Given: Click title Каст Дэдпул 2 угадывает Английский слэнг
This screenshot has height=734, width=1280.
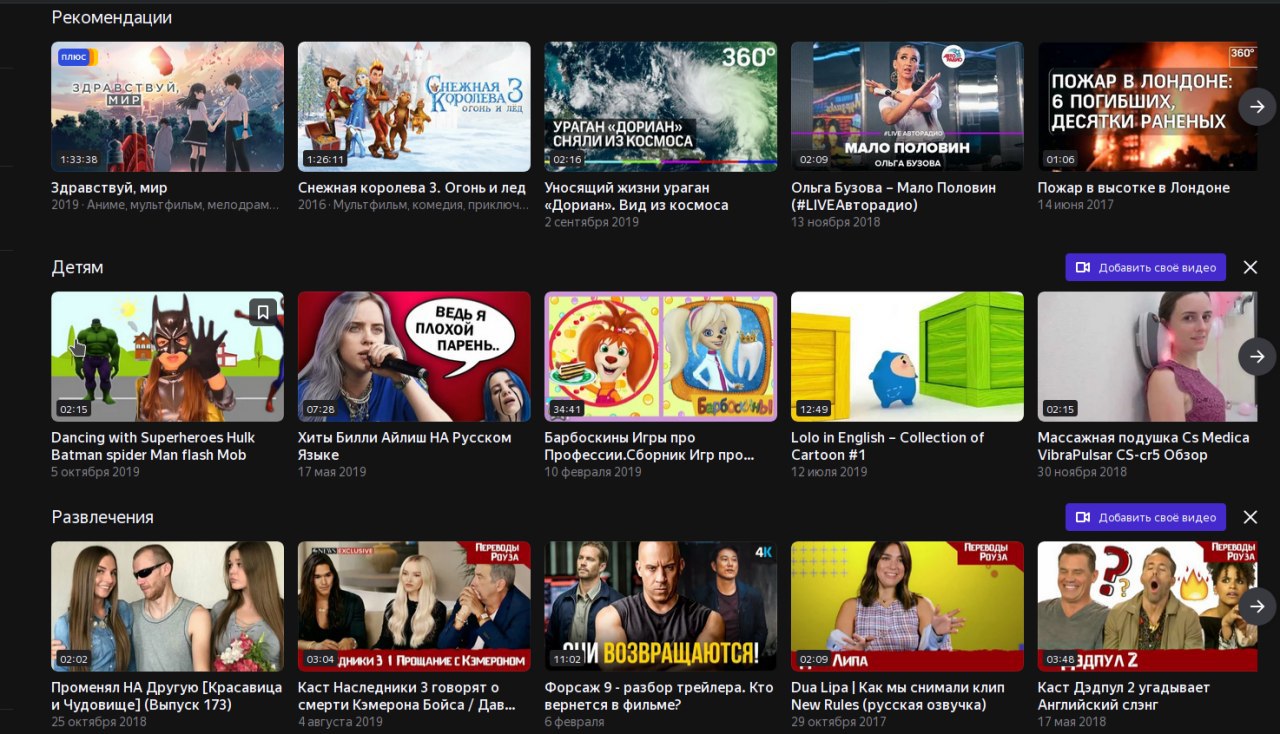Looking at the screenshot, I should pos(1123,696).
